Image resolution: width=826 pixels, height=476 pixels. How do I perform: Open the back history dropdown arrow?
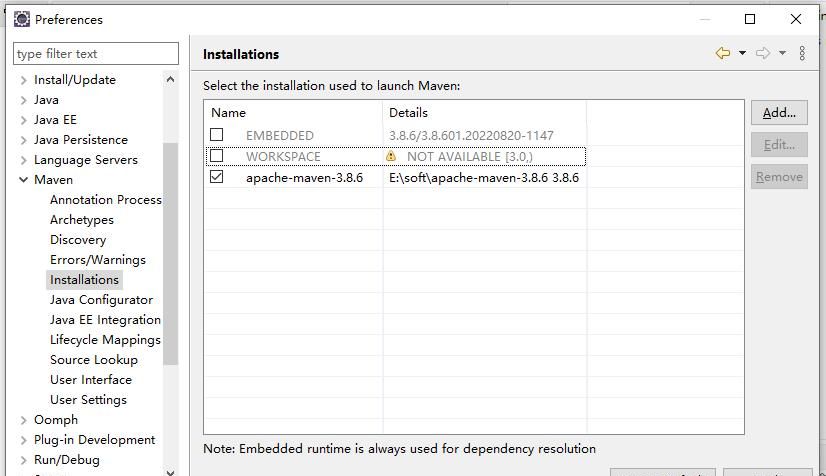[742, 53]
